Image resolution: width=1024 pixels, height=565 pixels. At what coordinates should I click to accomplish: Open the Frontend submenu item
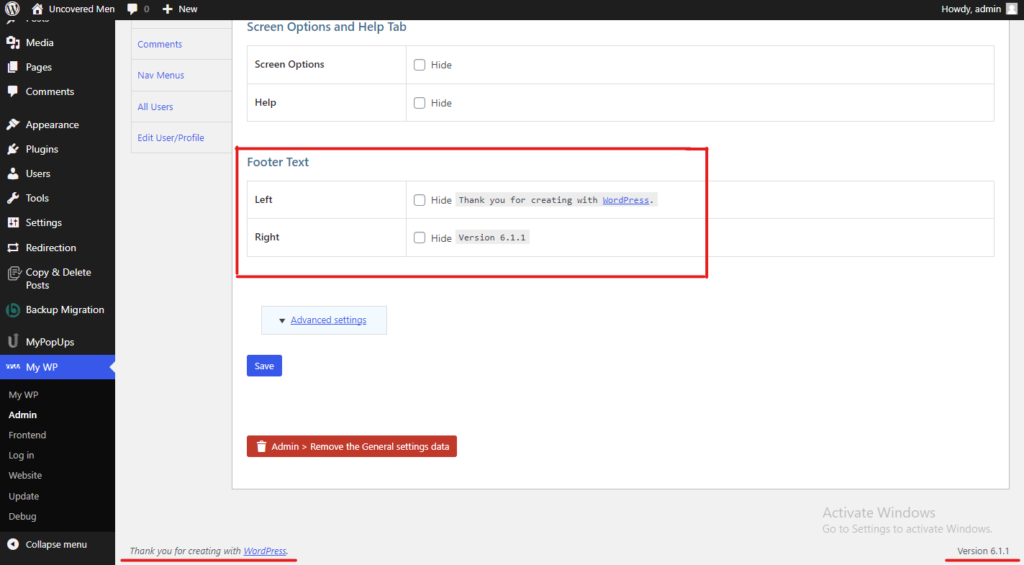[27, 435]
